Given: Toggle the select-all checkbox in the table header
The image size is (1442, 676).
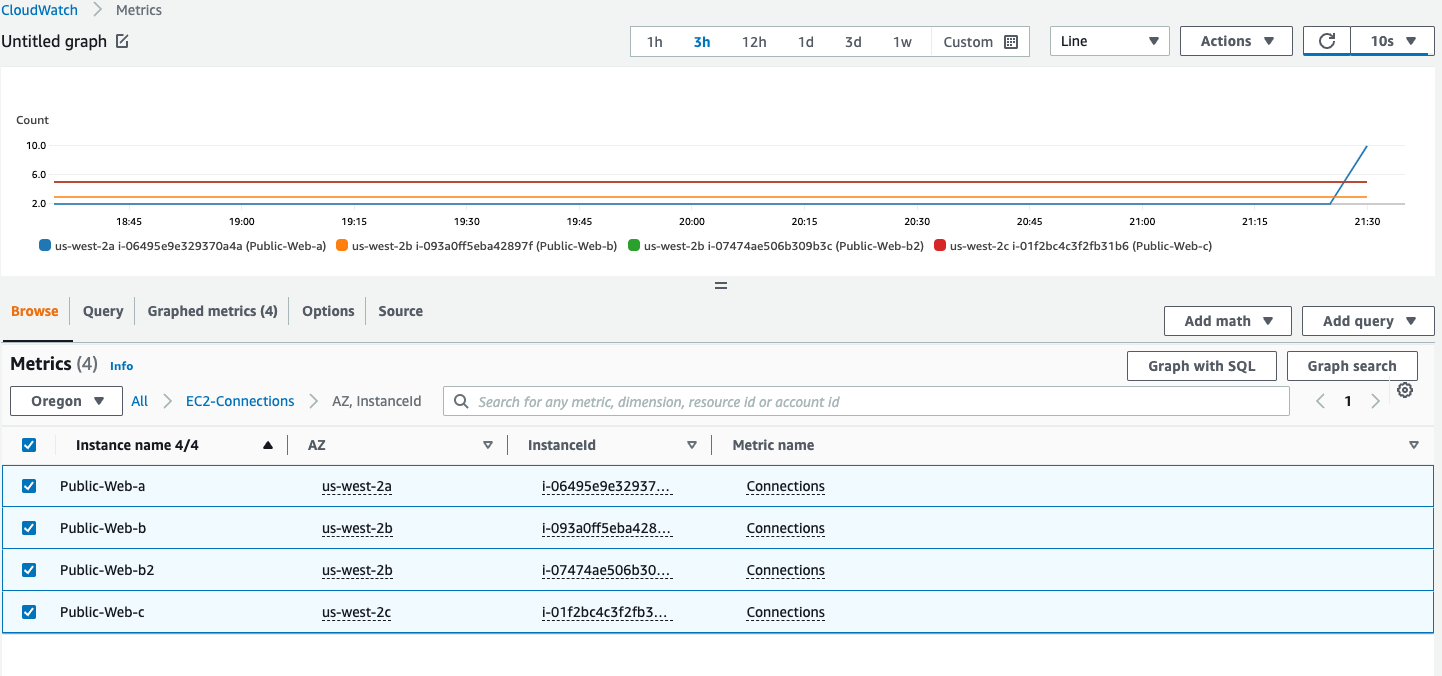Looking at the screenshot, I should (29, 444).
